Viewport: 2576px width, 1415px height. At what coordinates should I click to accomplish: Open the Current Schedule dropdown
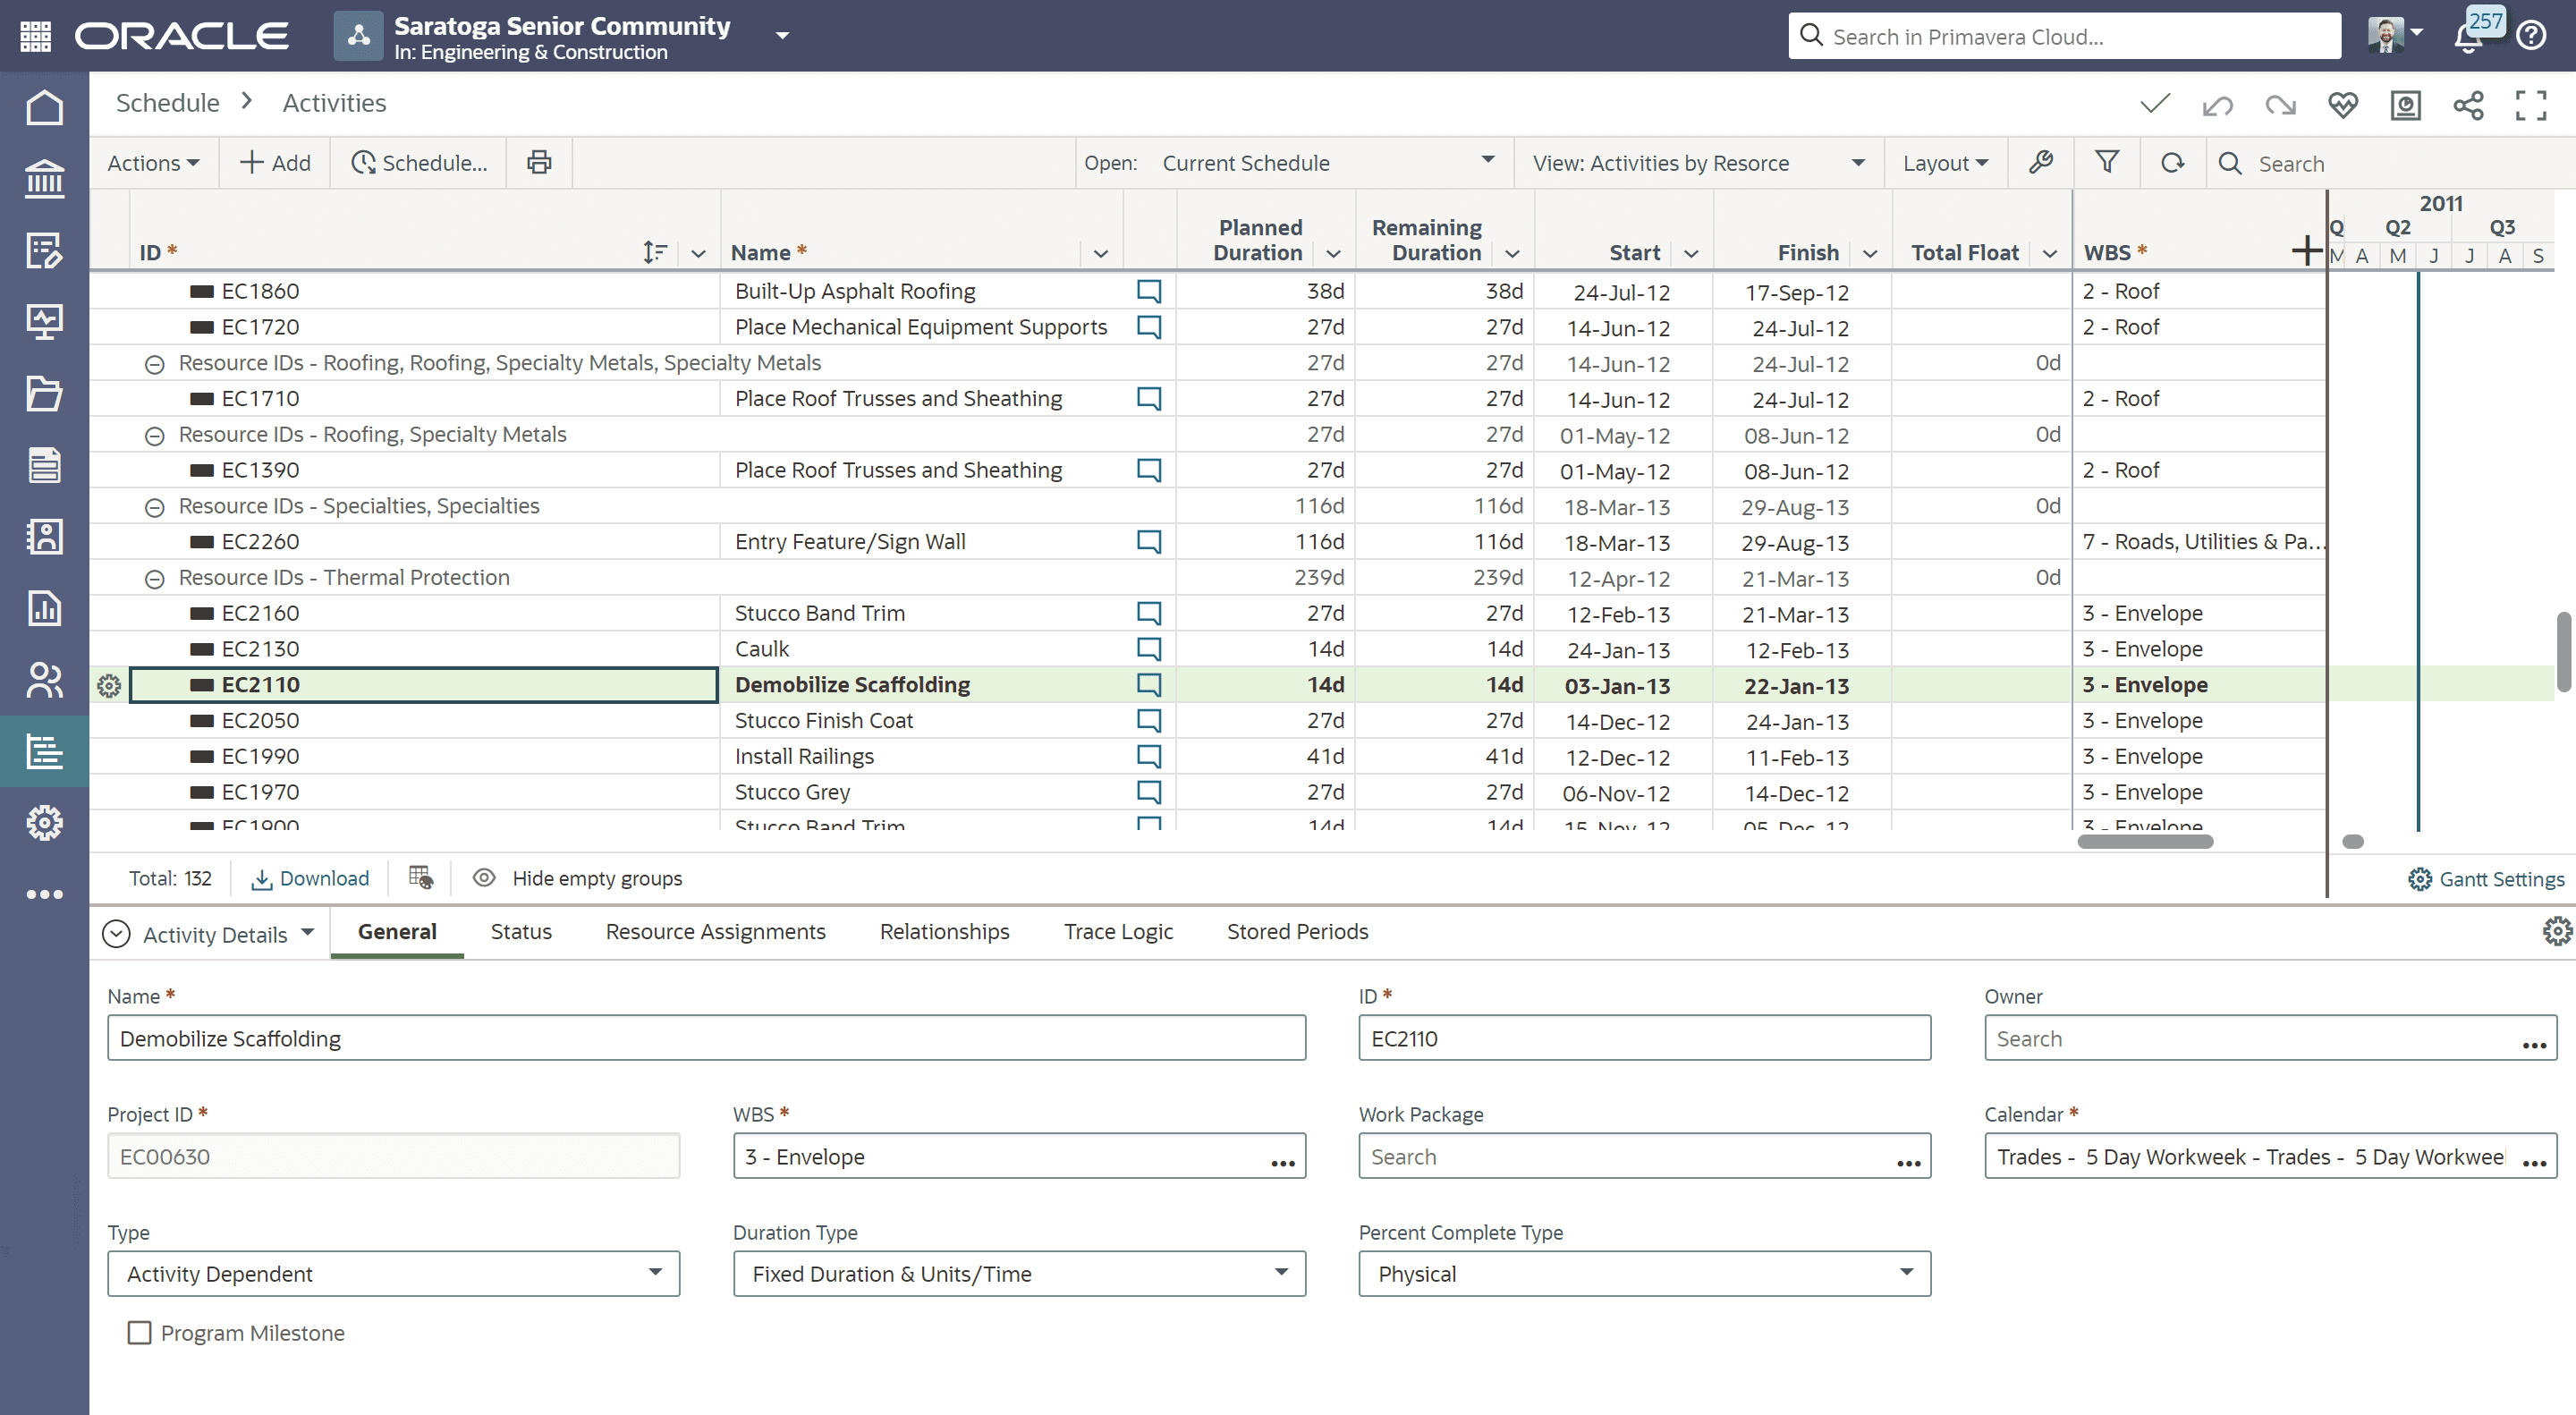(x=1328, y=162)
